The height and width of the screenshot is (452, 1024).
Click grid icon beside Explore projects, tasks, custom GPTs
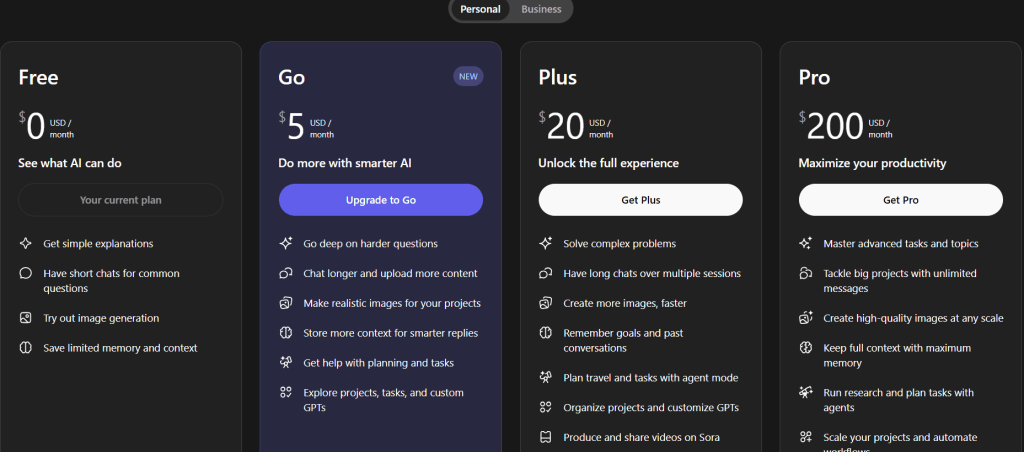pyautogui.click(x=286, y=393)
